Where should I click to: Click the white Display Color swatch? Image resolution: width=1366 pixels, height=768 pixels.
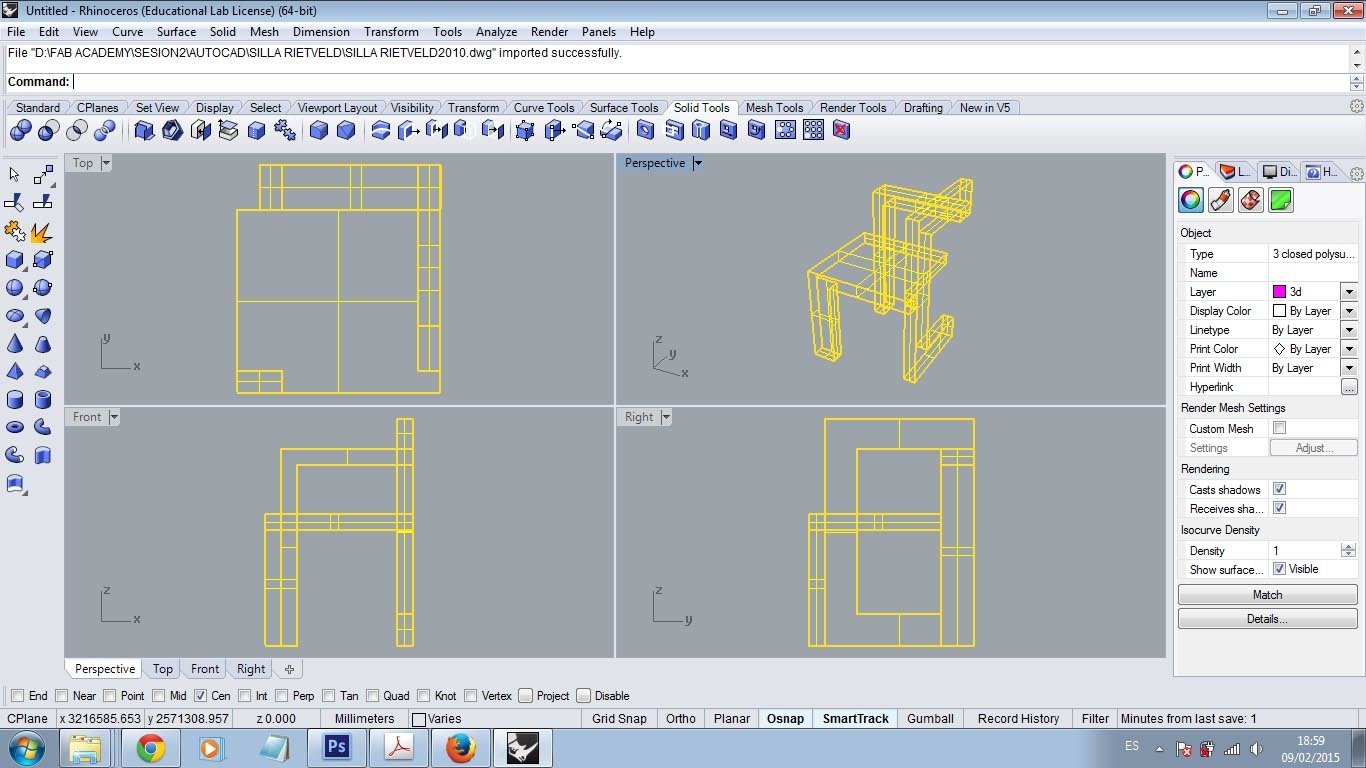(1279, 311)
